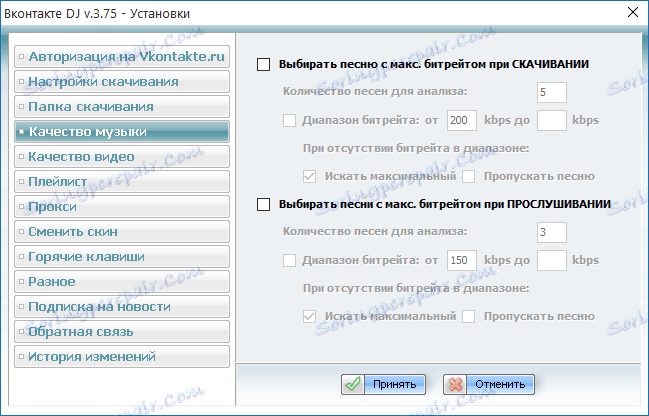
Task: Click empty max bitrate field in listening group
Action: [x=552, y=260]
